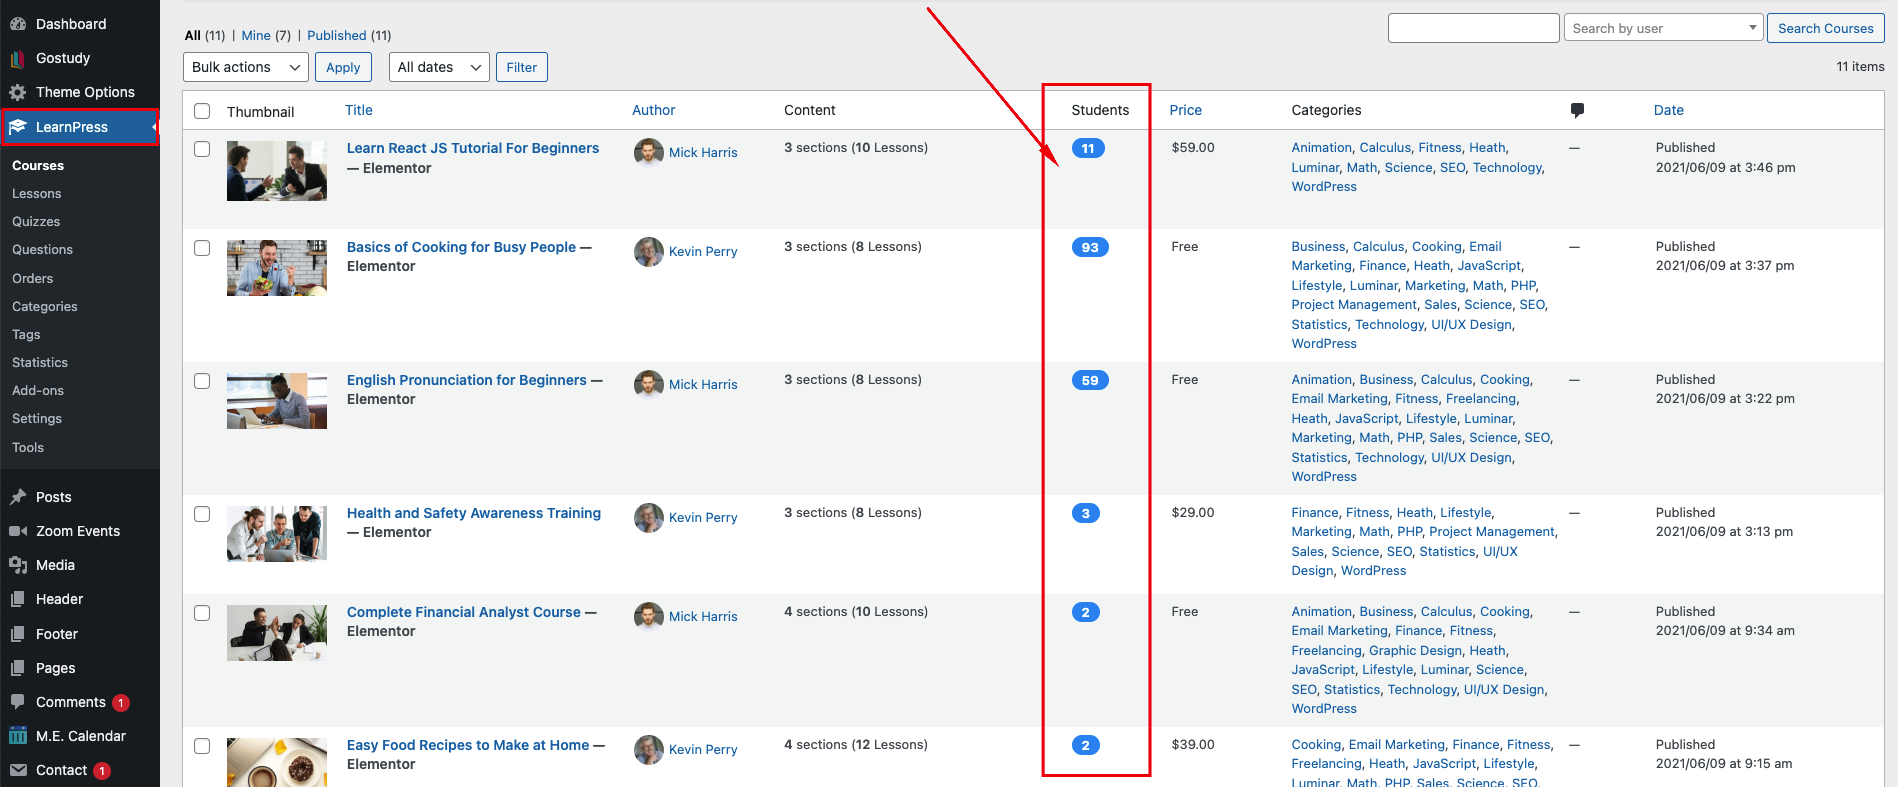Open Categories submenu item

click(45, 307)
